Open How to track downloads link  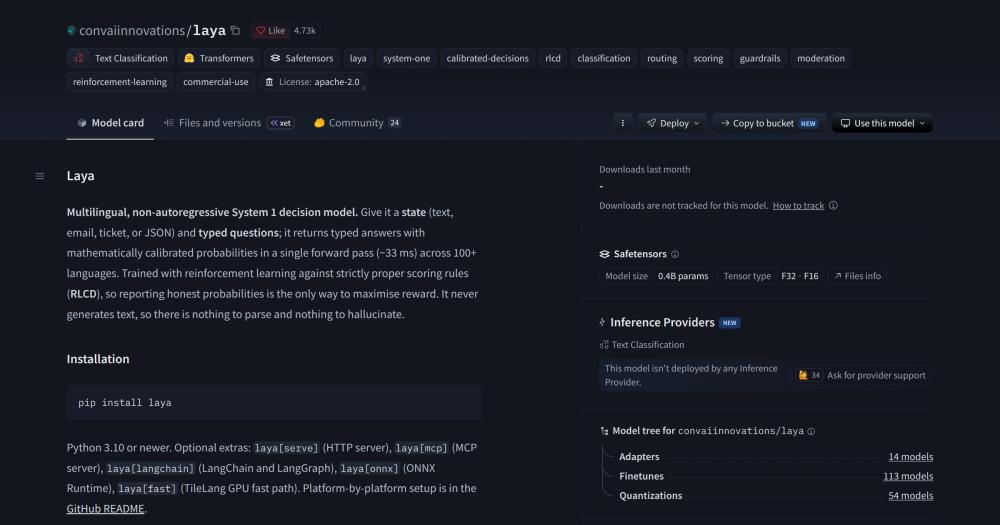798,205
